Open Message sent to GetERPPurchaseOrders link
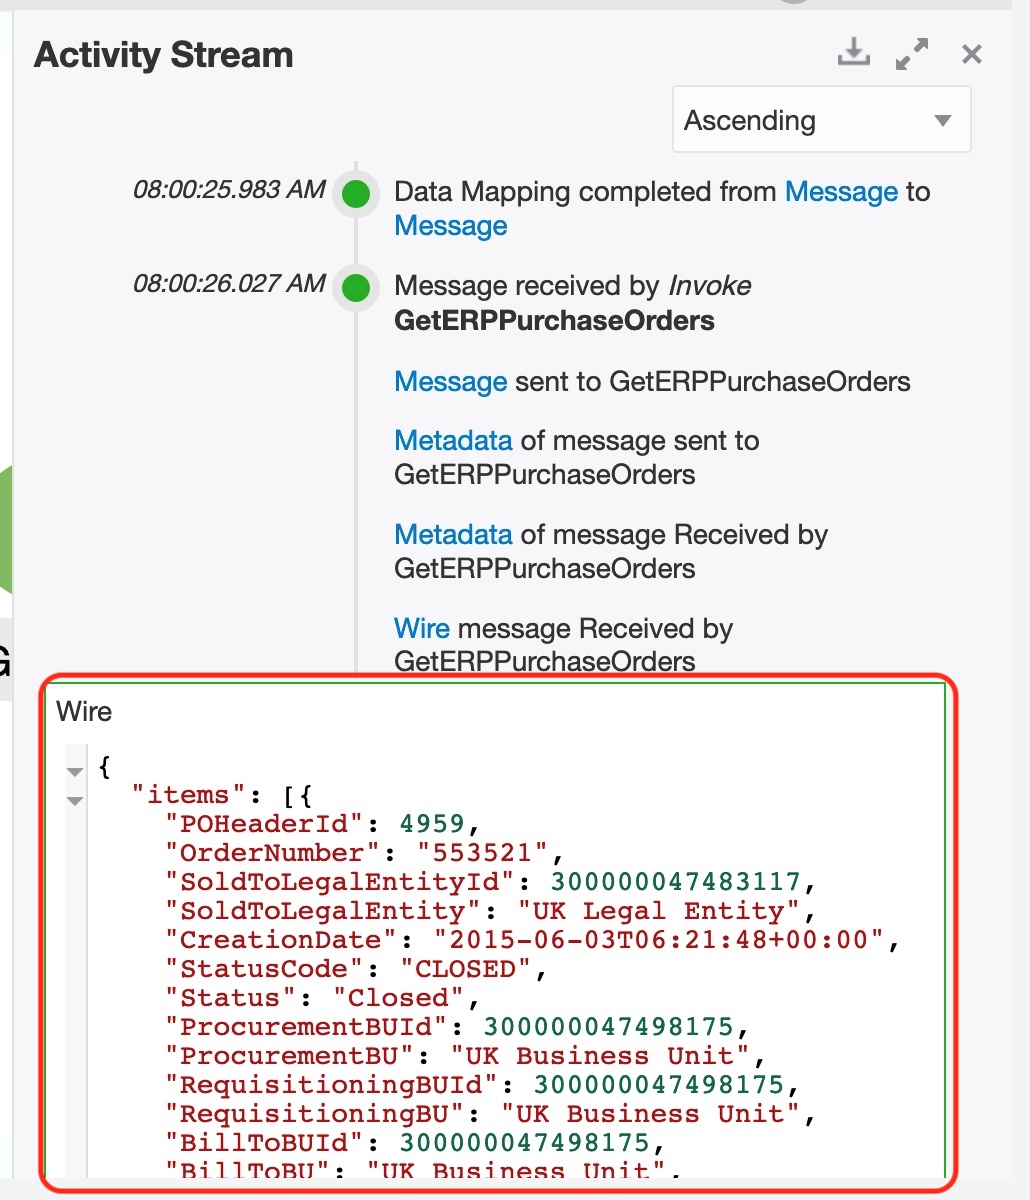1030x1200 pixels. (x=451, y=382)
